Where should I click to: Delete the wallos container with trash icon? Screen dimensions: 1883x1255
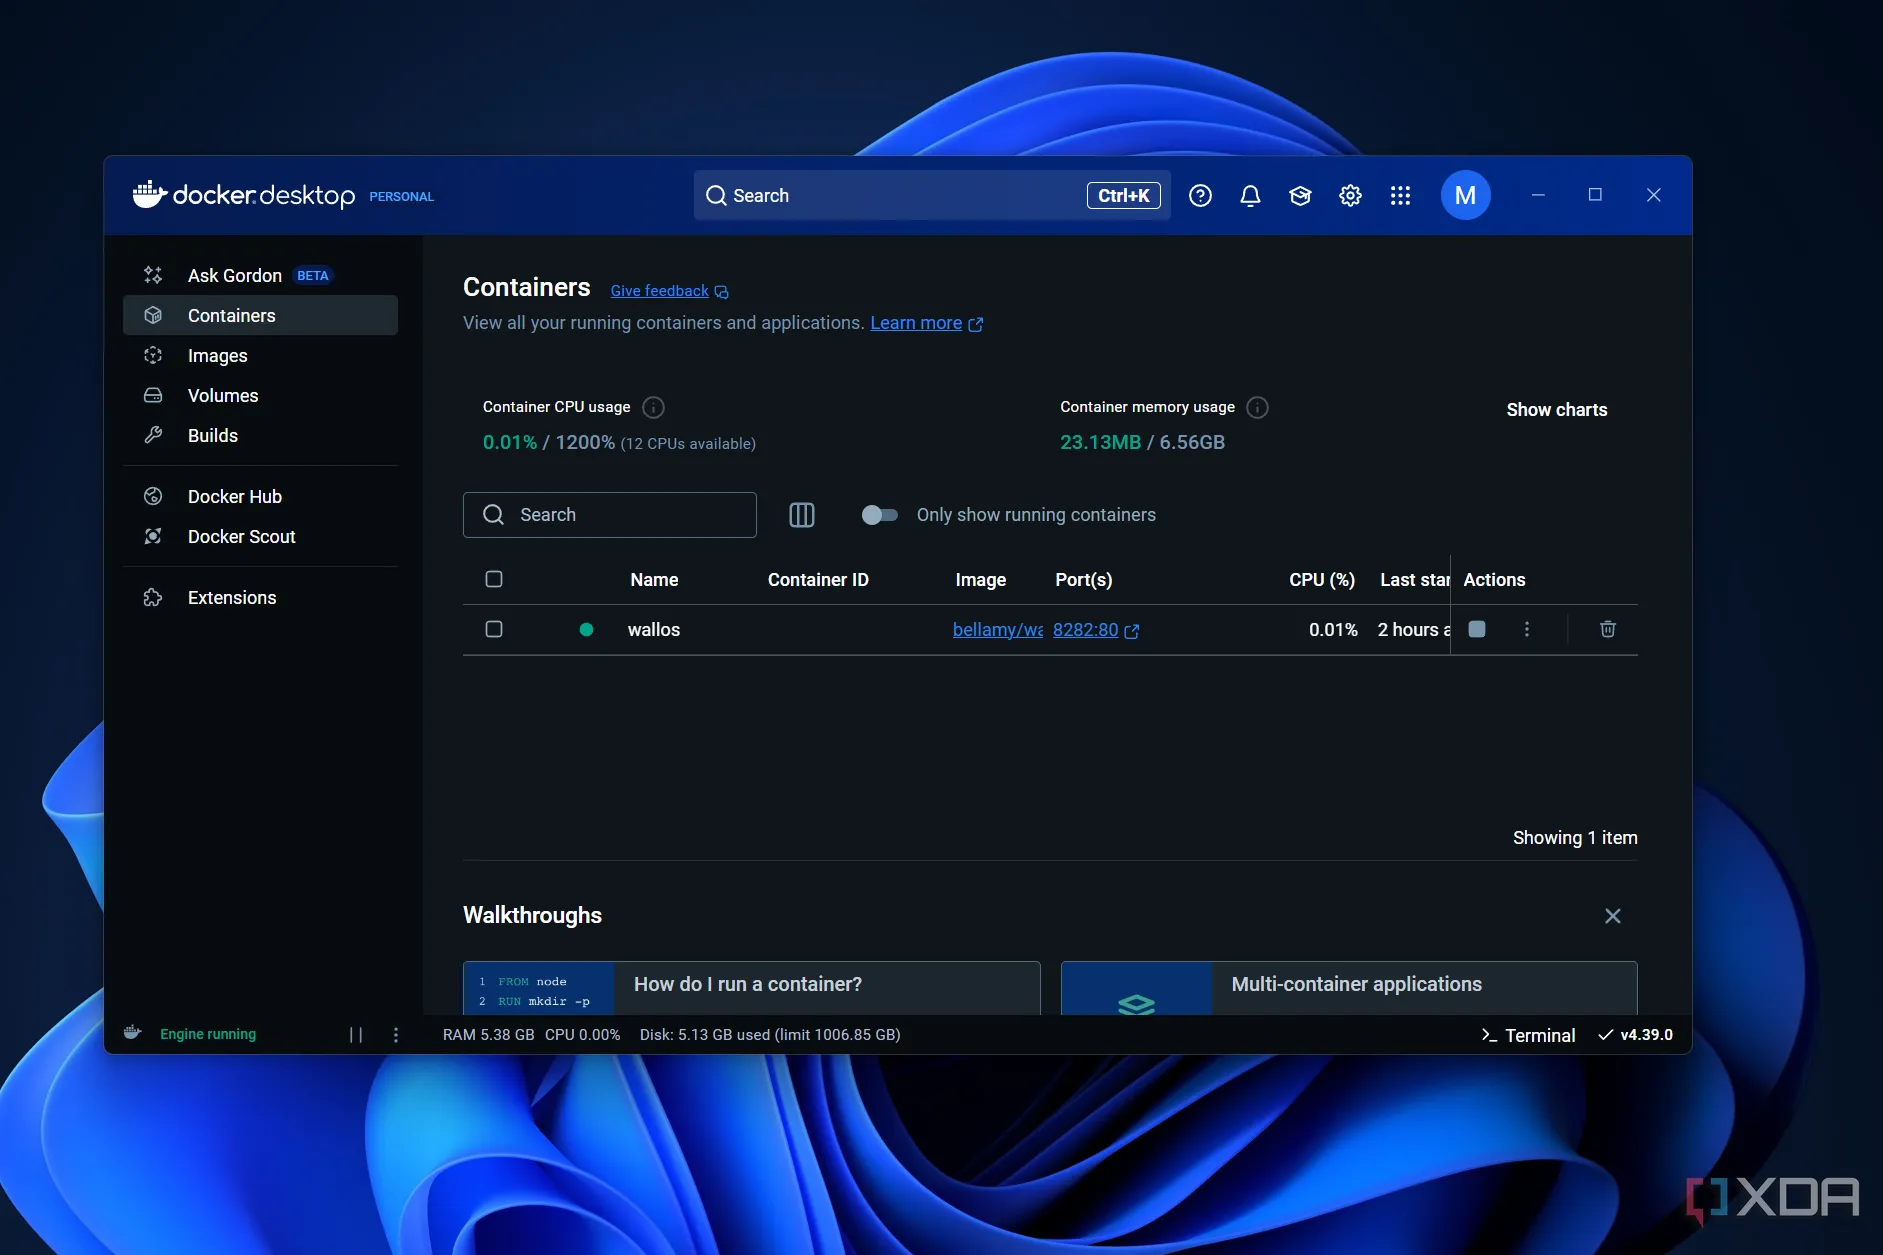pos(1607,629)
